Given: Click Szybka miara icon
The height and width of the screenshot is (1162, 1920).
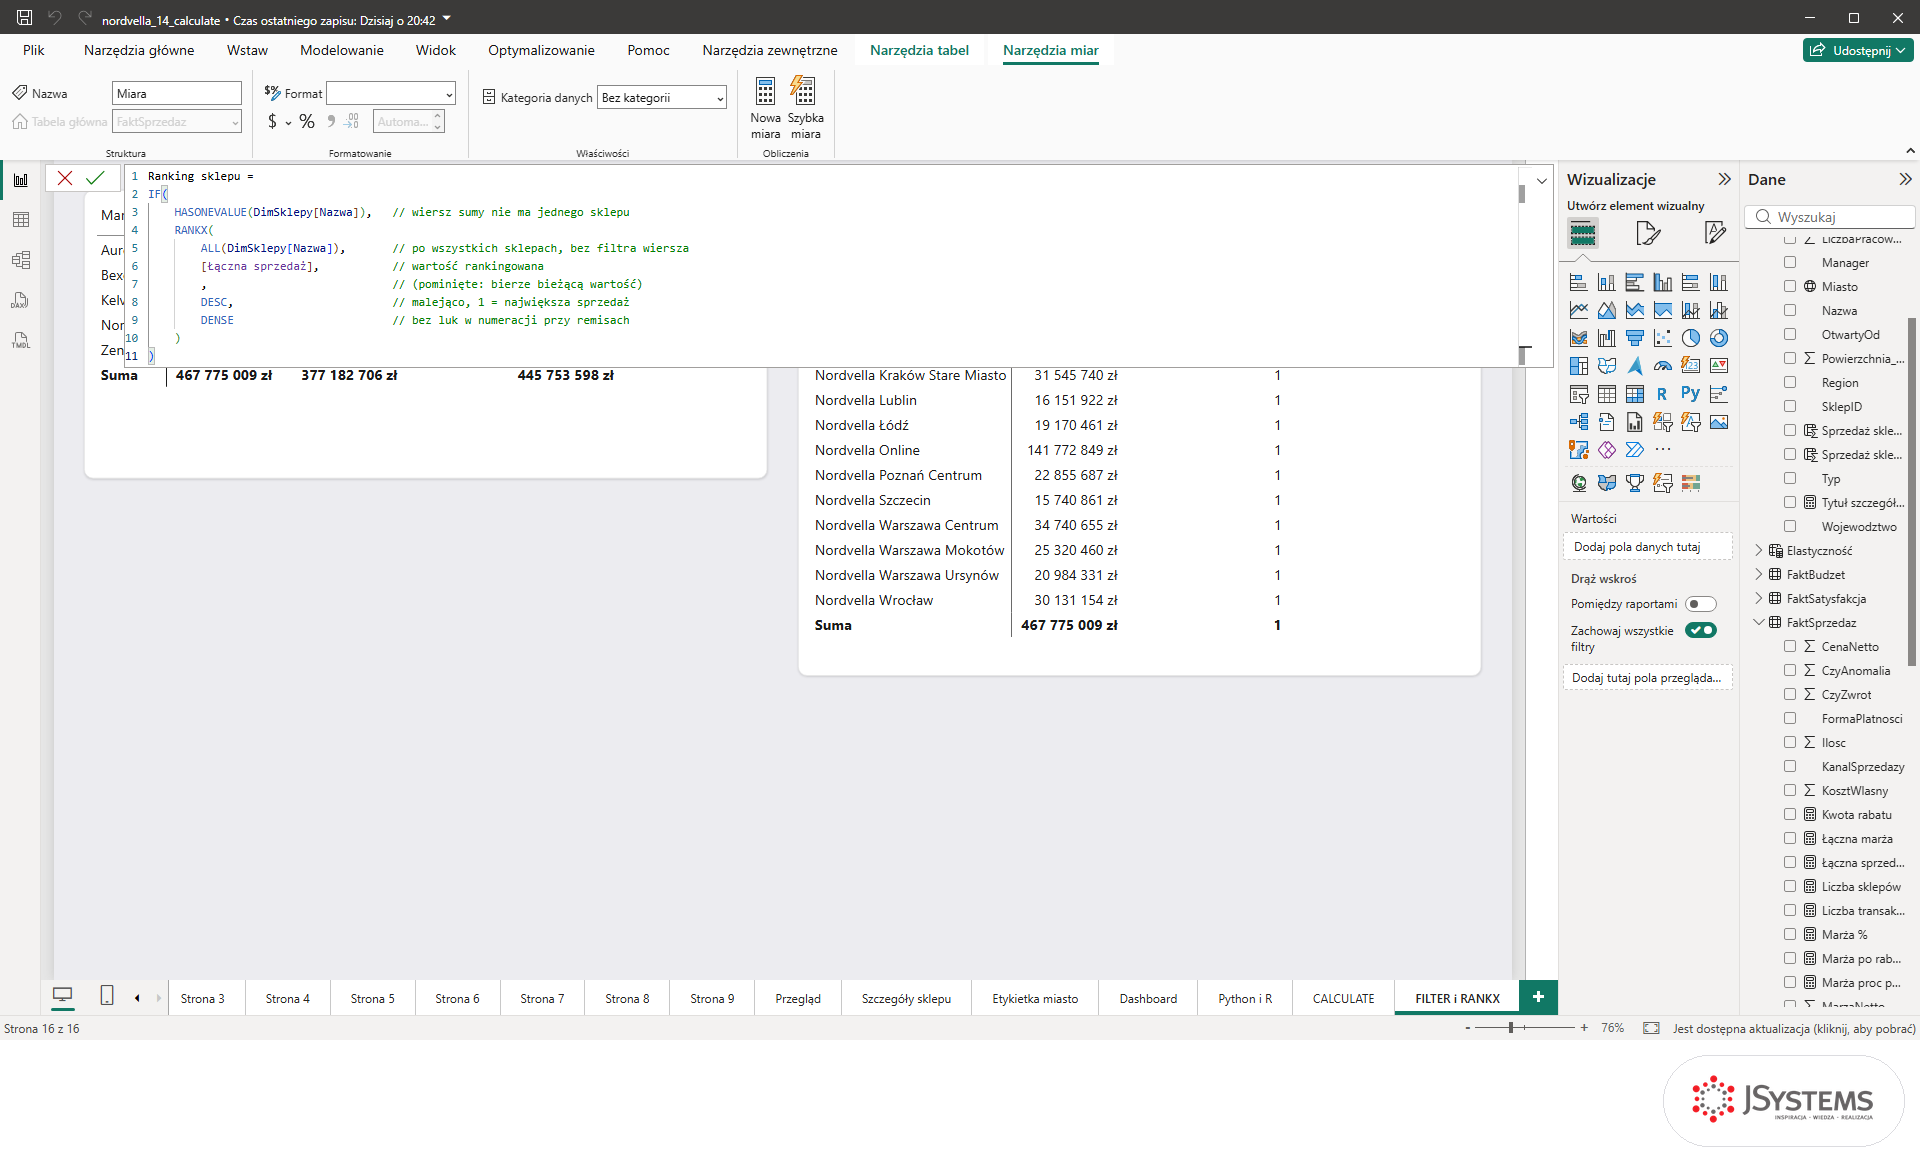Looking at the screenshot, I should tap(803, 92).
